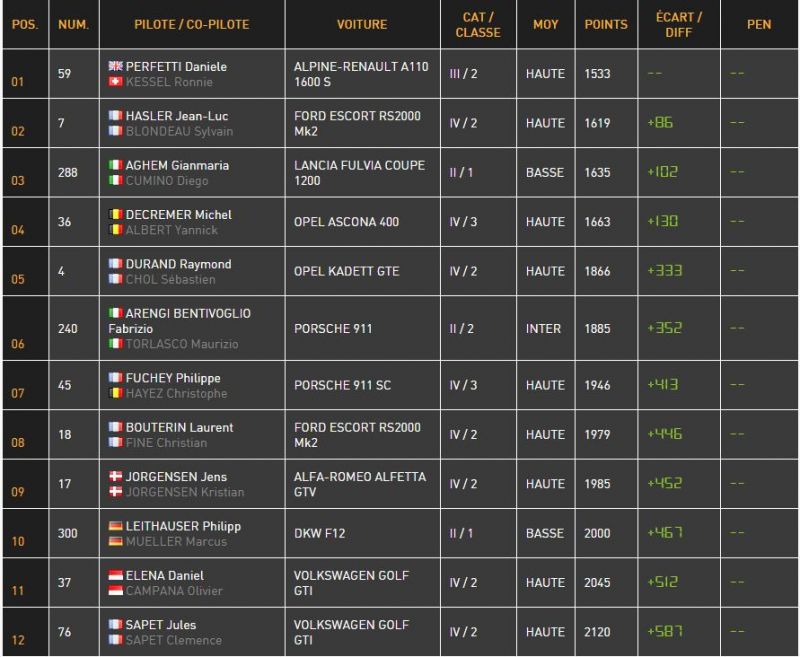
Task: Click the French flag beside HASLER Jean-Luc
Action: (x=115, y=115)
